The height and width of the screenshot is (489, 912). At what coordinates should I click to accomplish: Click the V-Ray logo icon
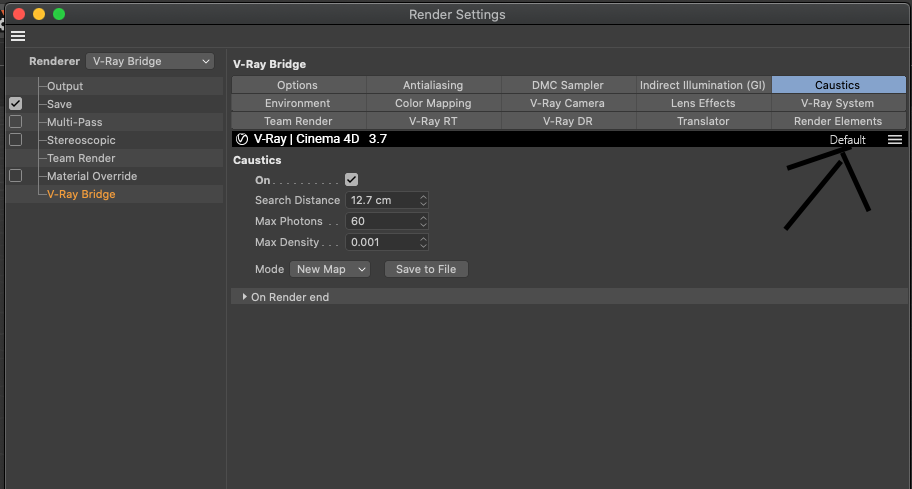242,139
